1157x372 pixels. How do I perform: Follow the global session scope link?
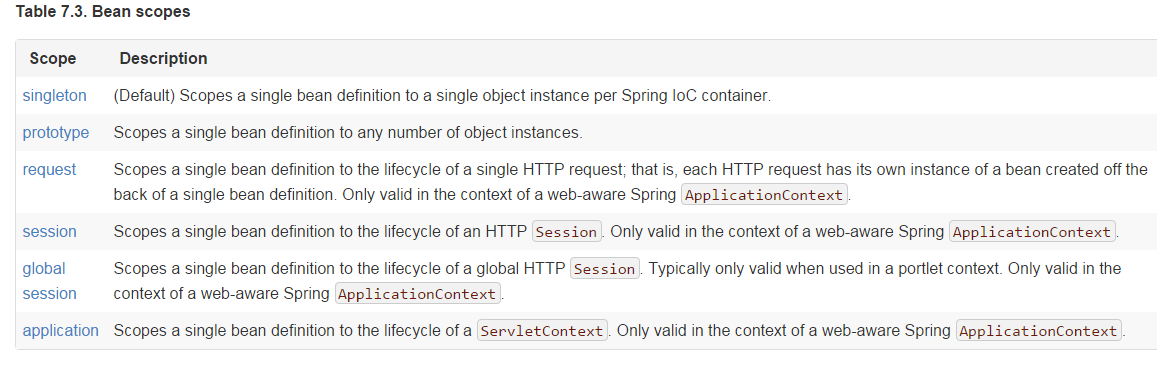point(49,281)
